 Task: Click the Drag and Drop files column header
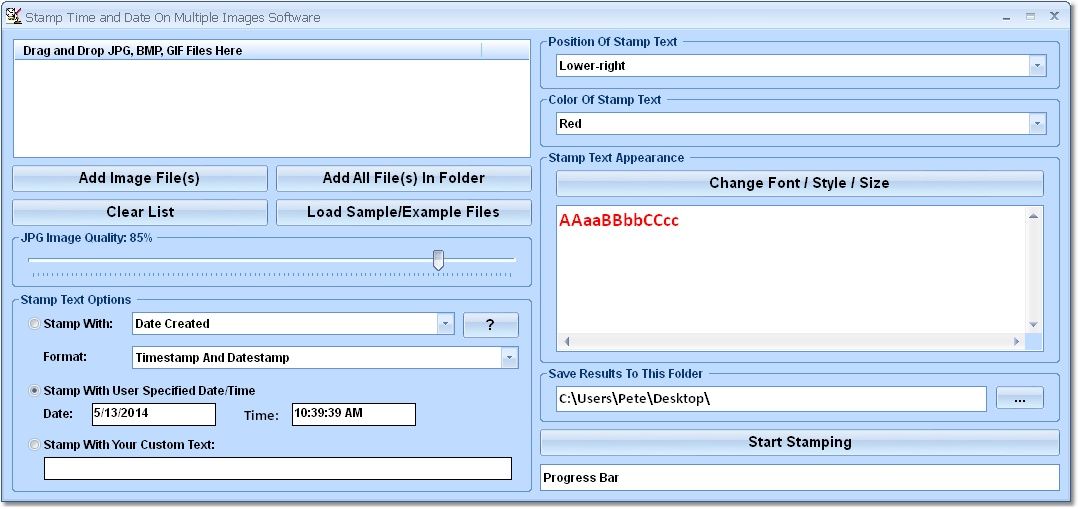pos(248,50)
